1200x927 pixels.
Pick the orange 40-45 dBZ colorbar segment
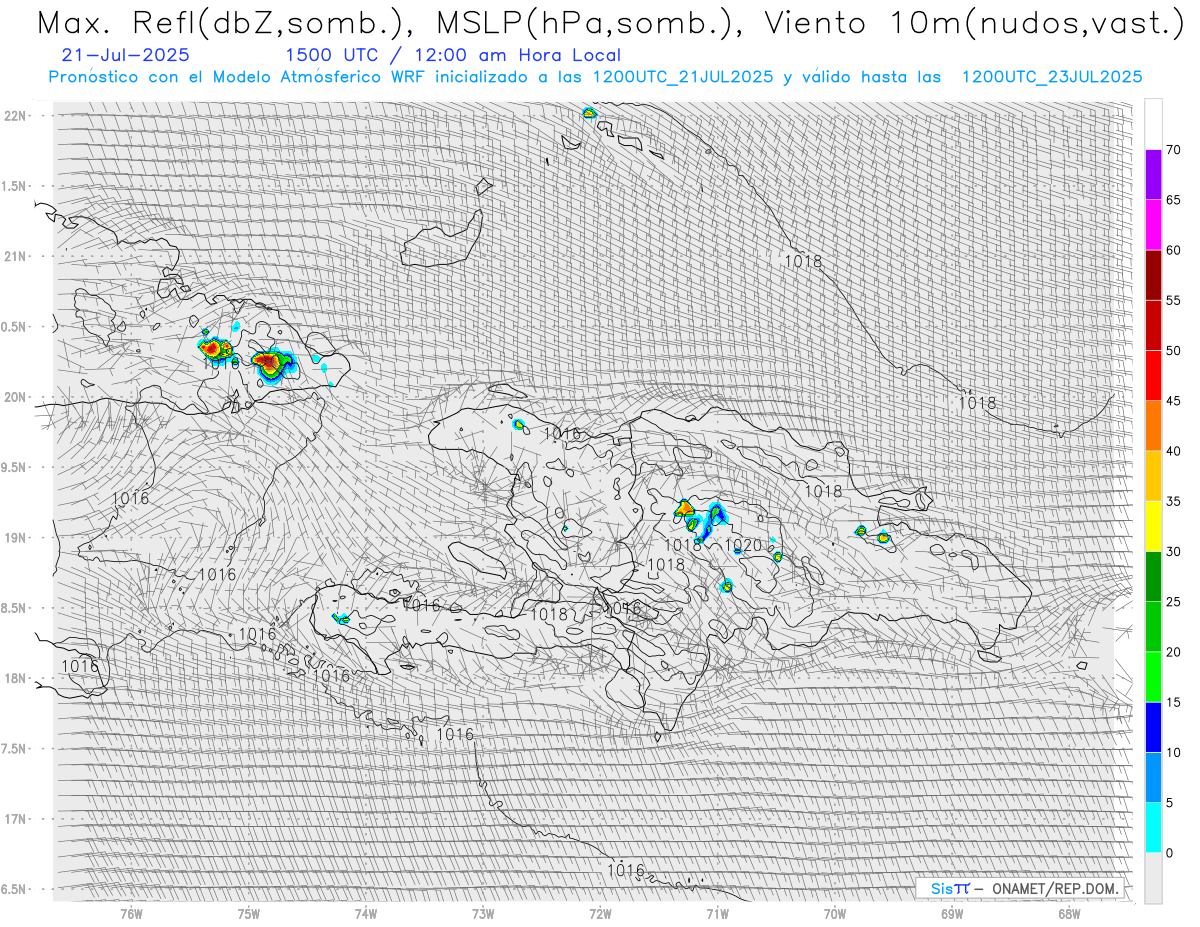[x=1153, y=426]
